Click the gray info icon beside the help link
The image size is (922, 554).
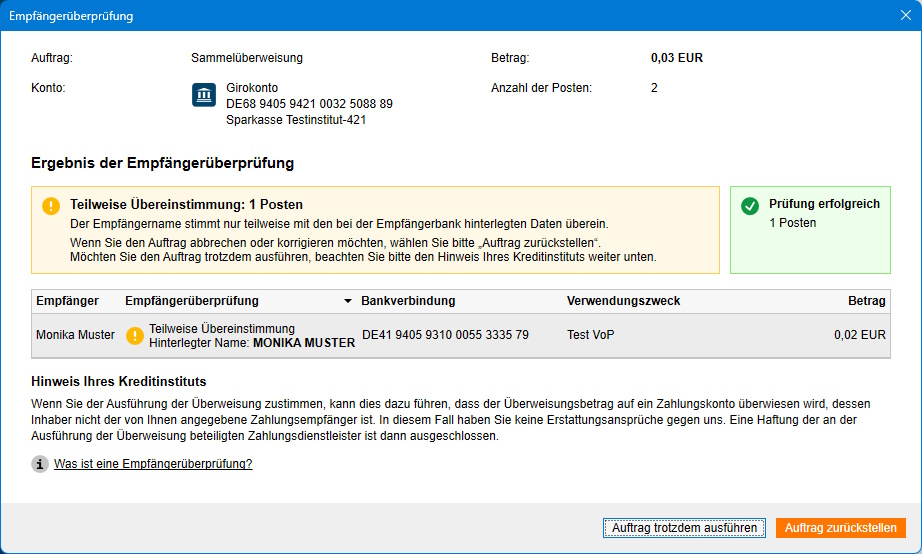pyautogui.click(x=40, y=464)
